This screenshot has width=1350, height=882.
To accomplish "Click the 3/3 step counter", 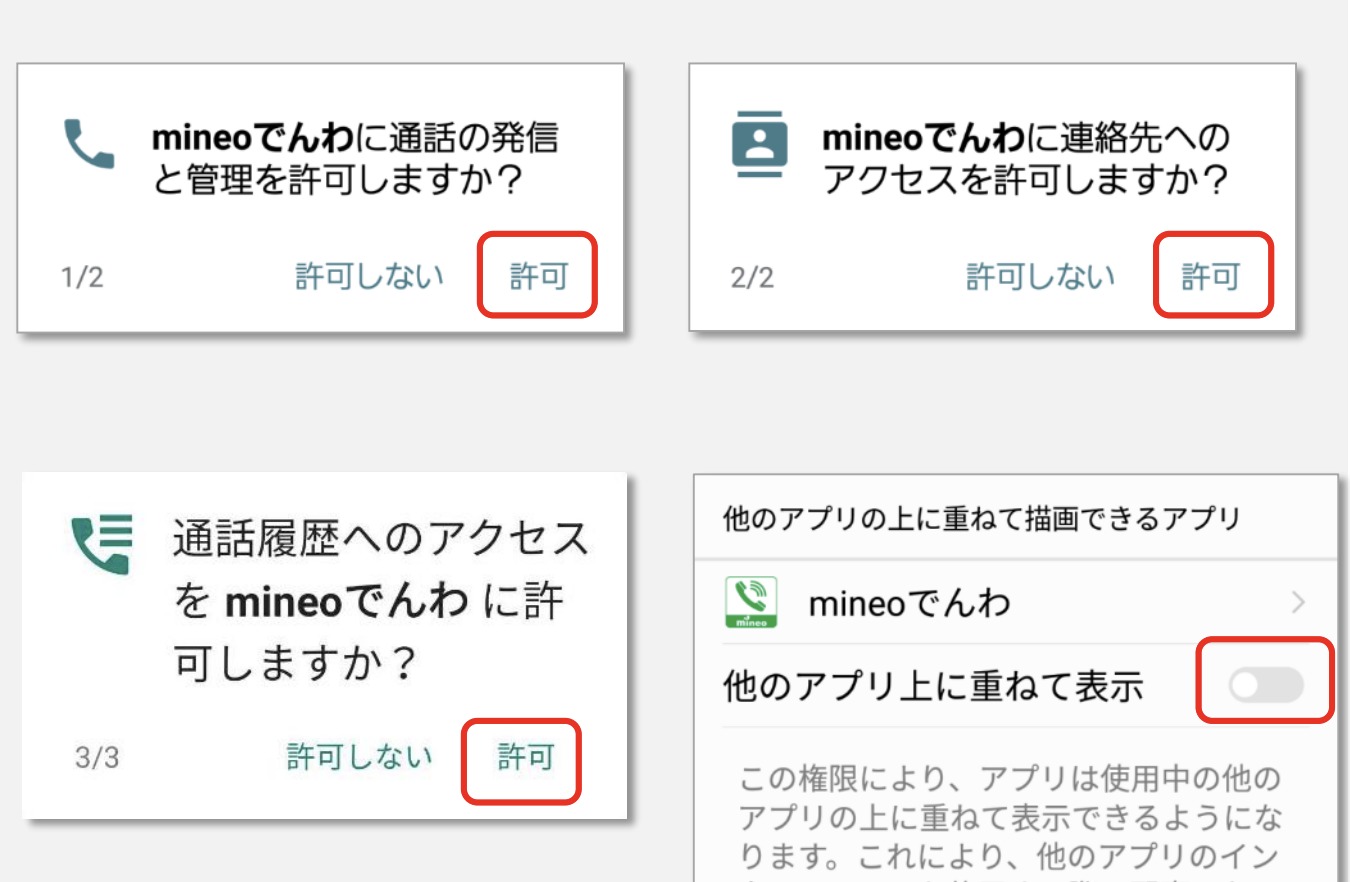I will (97, 758).
